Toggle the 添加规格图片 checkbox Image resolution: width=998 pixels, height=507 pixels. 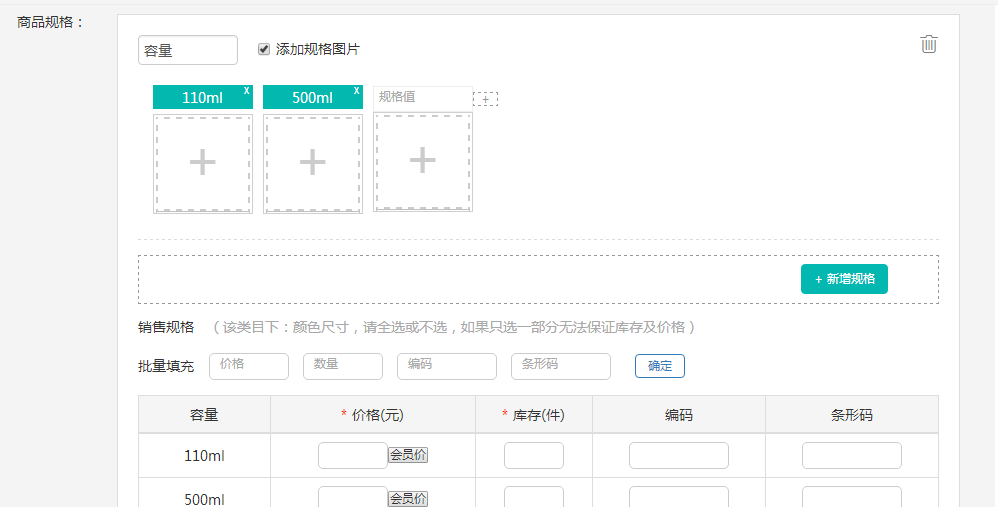point(264,49)
